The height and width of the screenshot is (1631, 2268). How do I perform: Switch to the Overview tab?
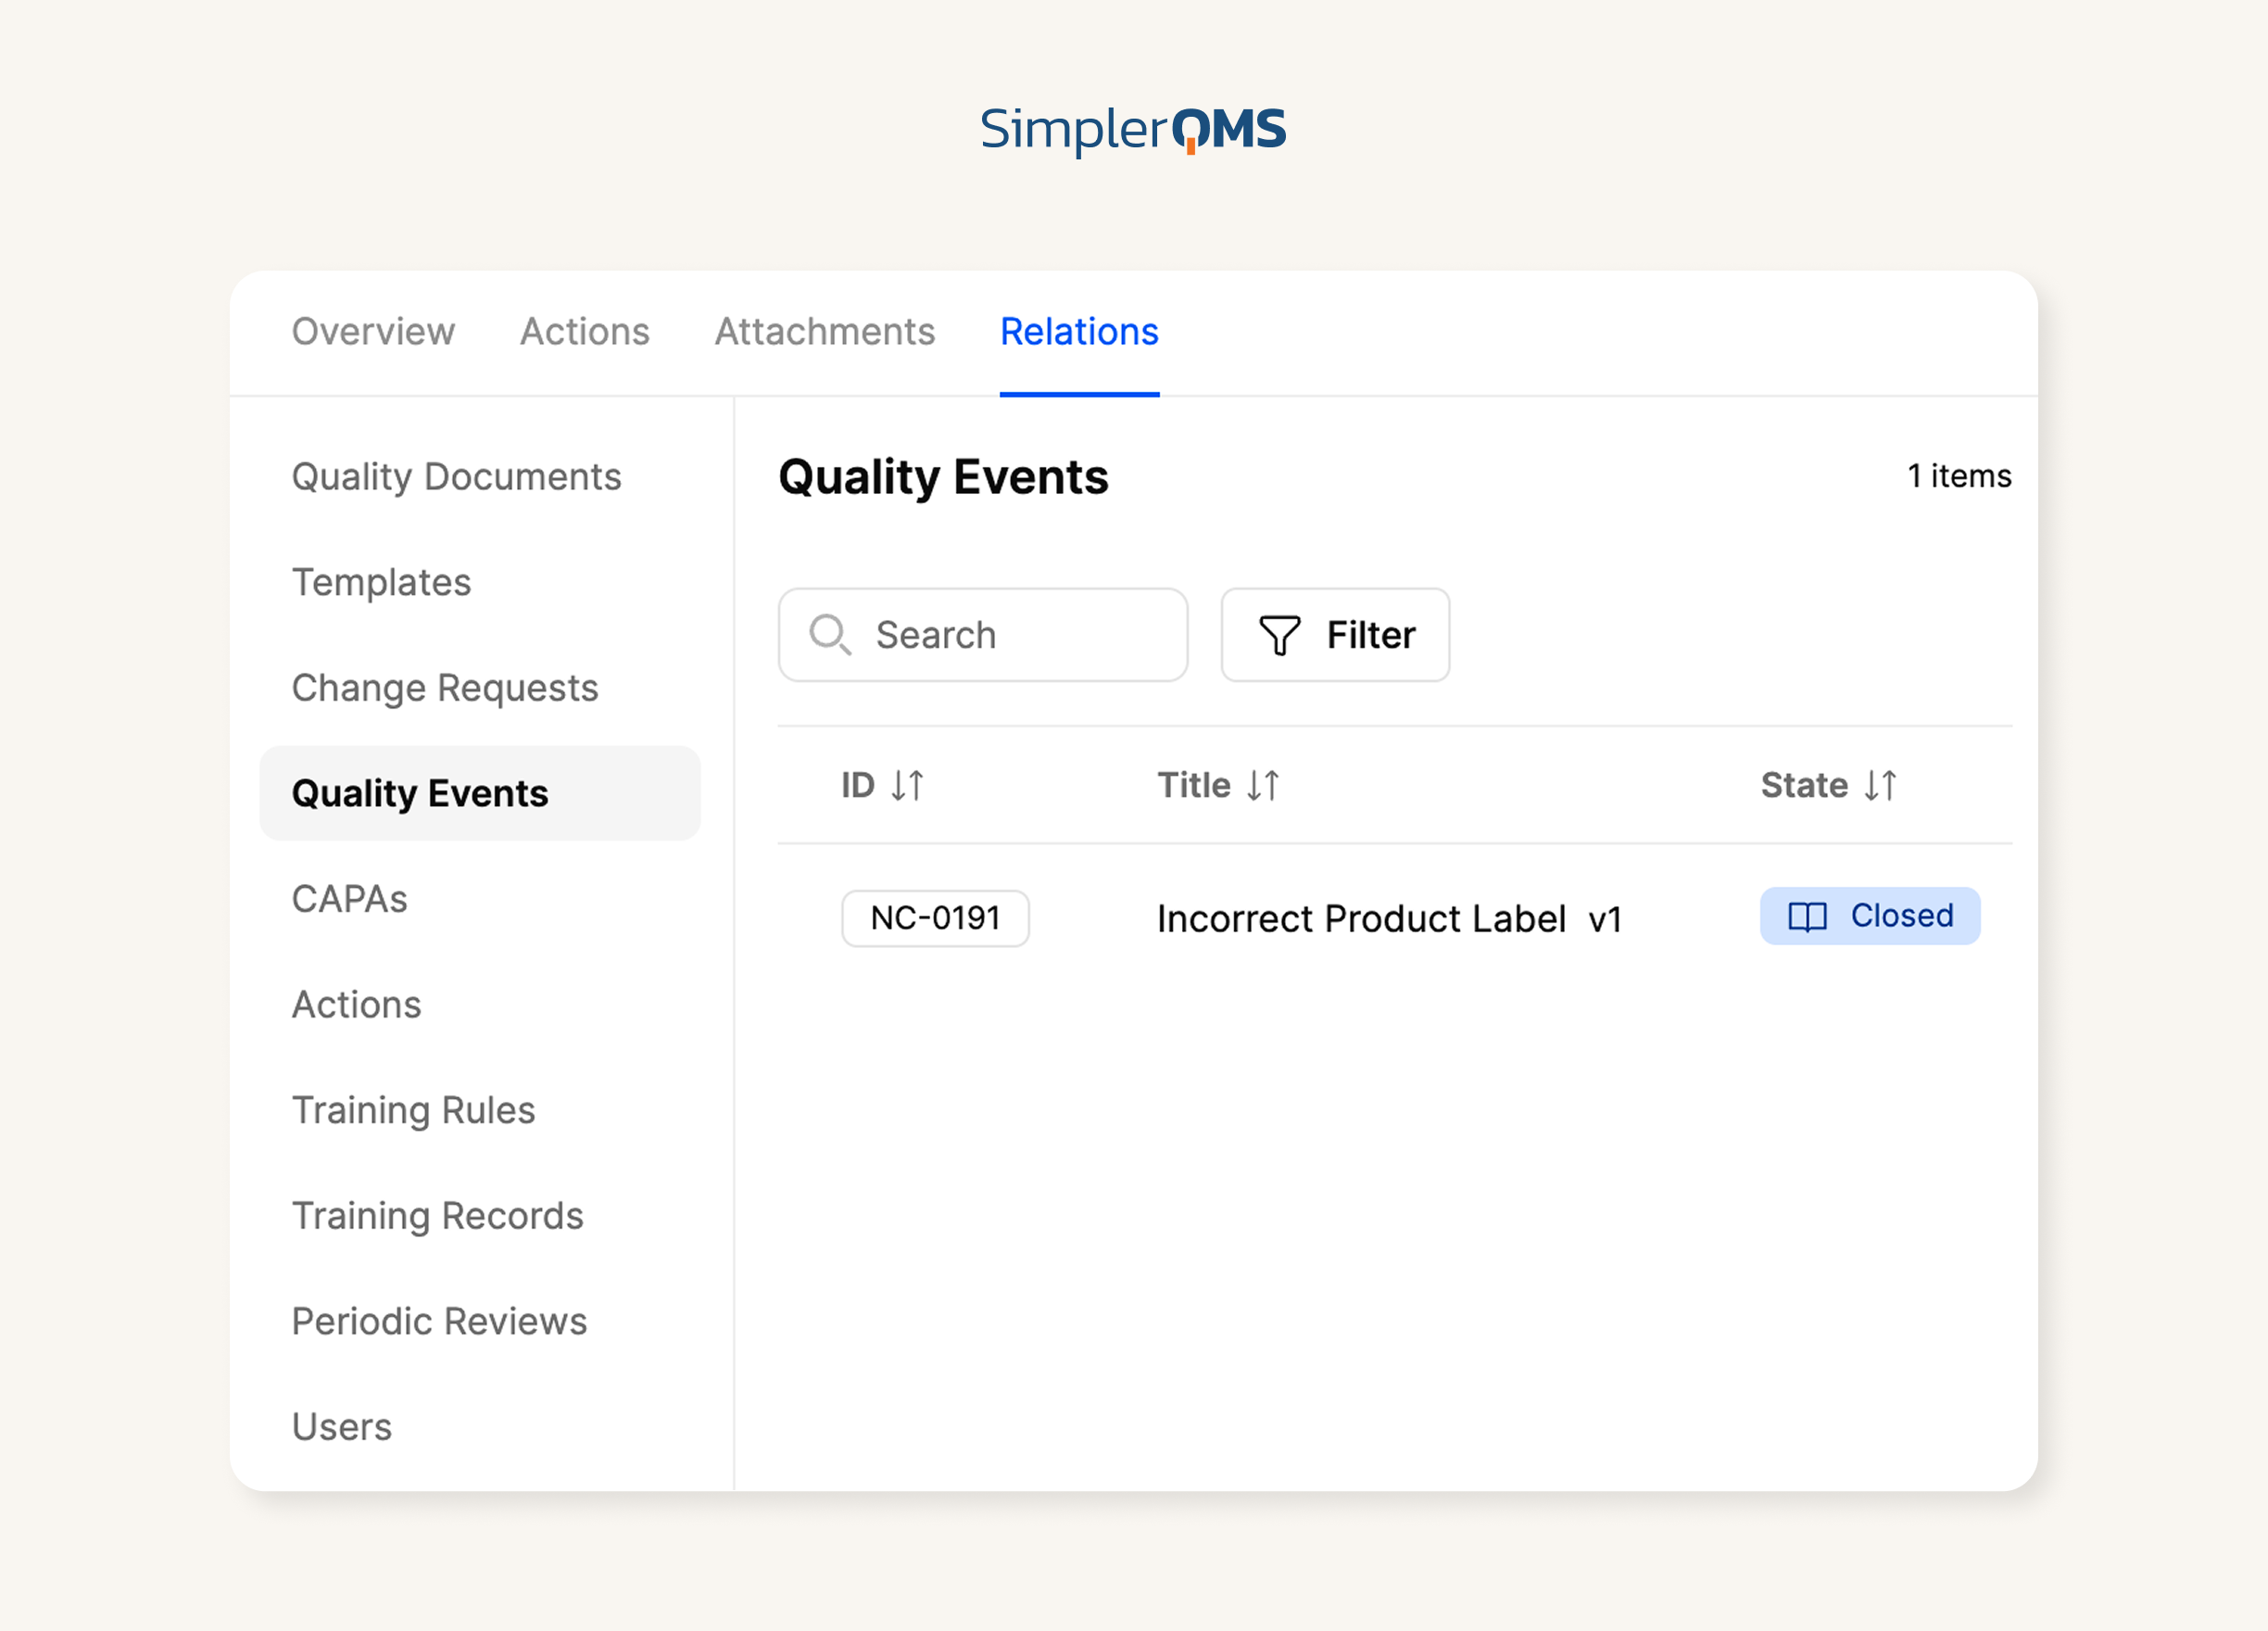373,331
